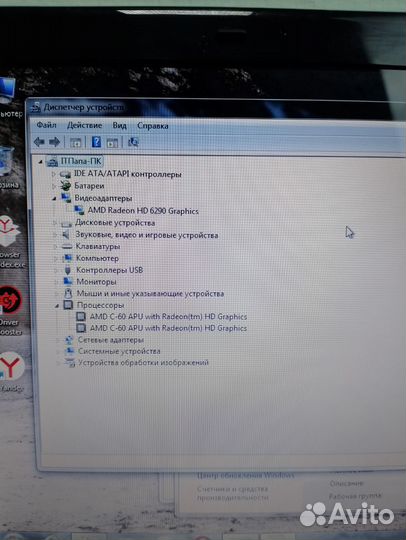Select Устройства обработки изображений category

click(143, 363)
